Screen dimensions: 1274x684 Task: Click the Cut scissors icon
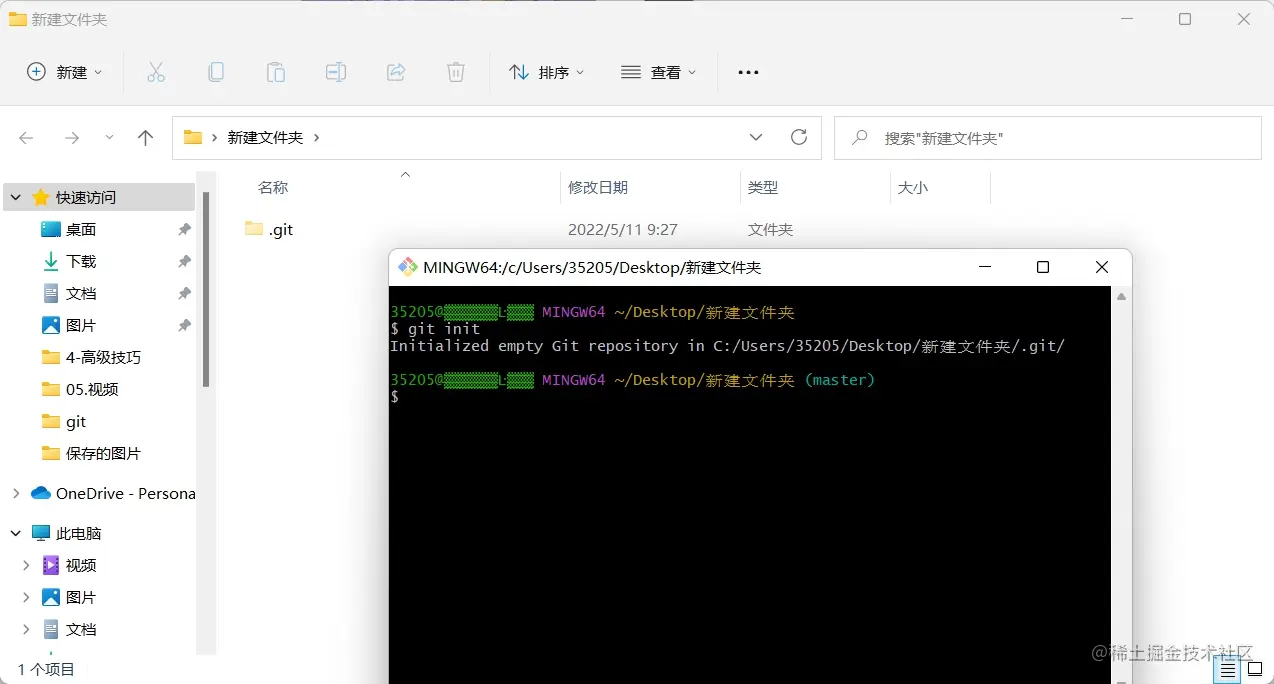click(155, 72)
